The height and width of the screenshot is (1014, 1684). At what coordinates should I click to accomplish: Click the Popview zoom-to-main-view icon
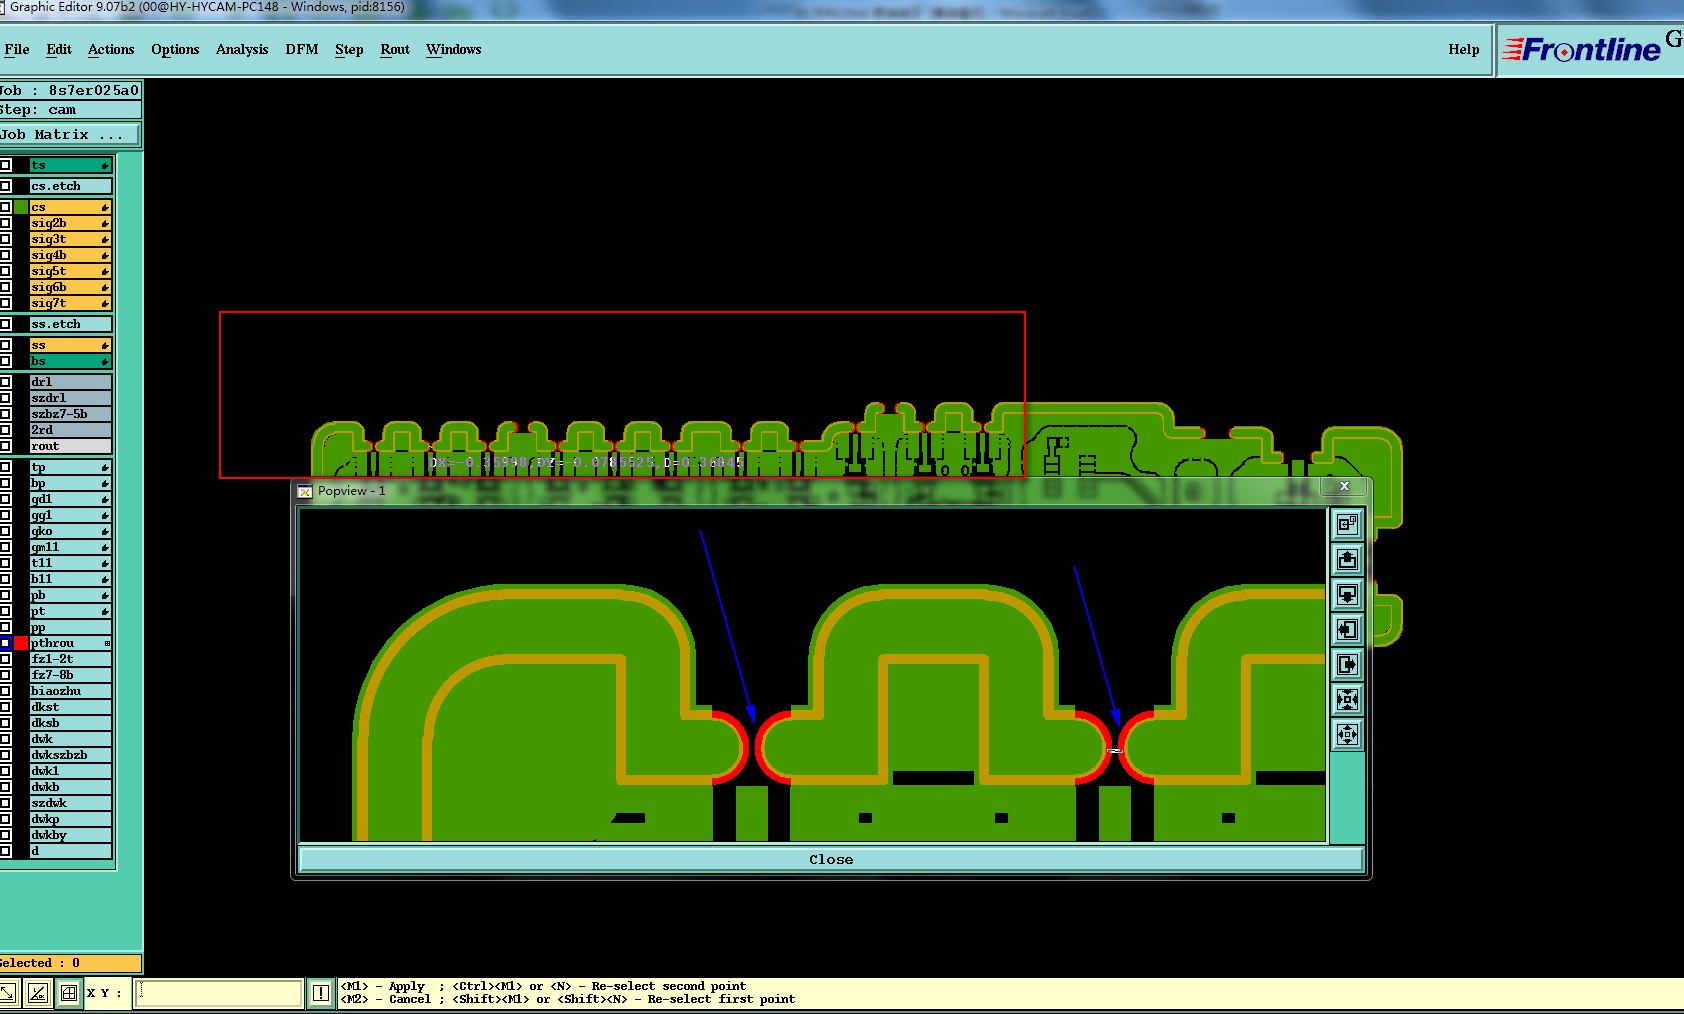(x=1347, y=524)
